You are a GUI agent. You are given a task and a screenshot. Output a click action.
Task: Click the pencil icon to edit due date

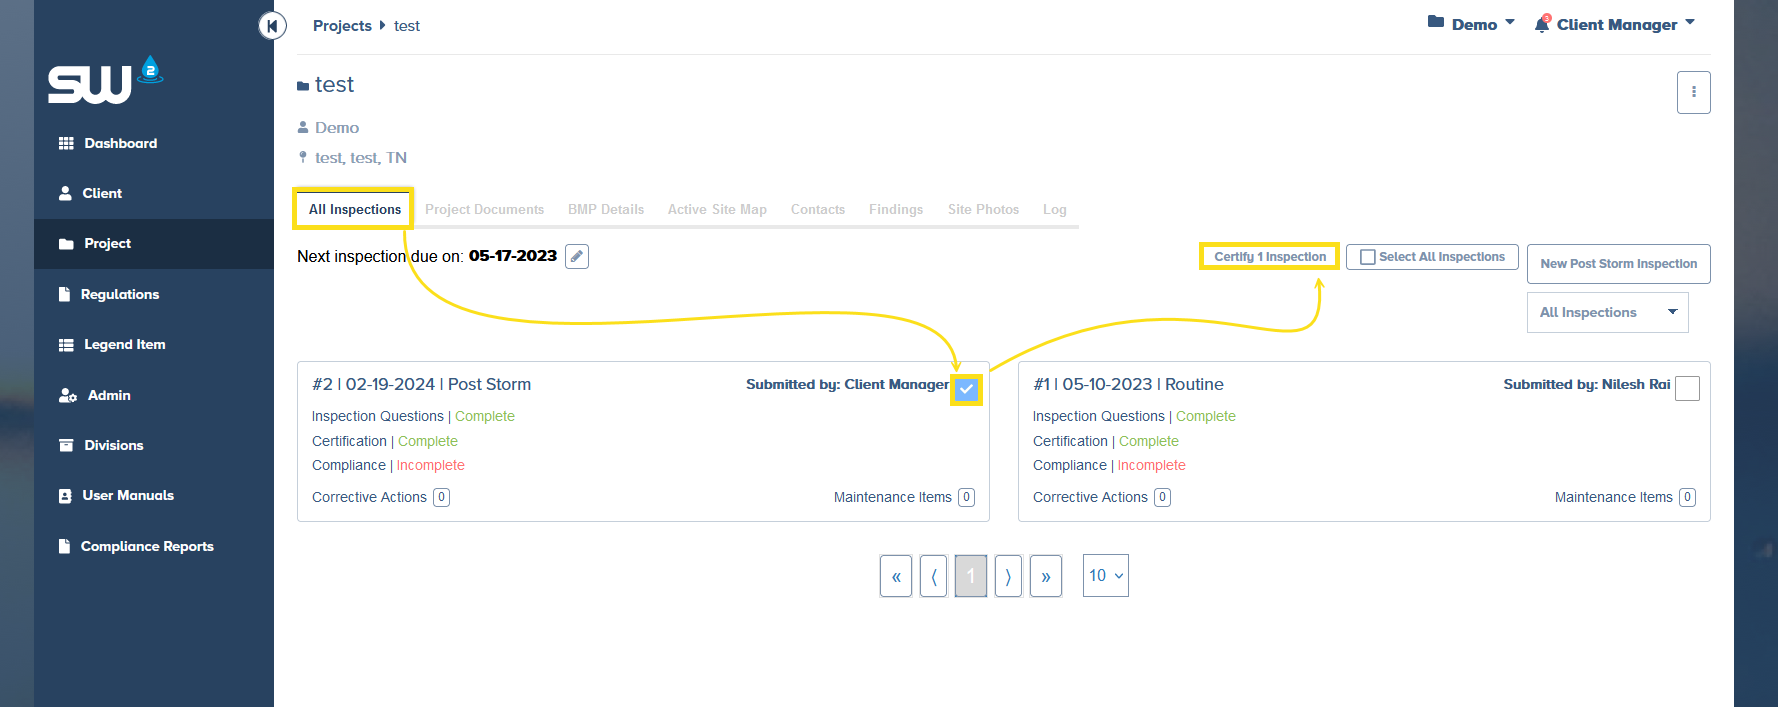577,257
